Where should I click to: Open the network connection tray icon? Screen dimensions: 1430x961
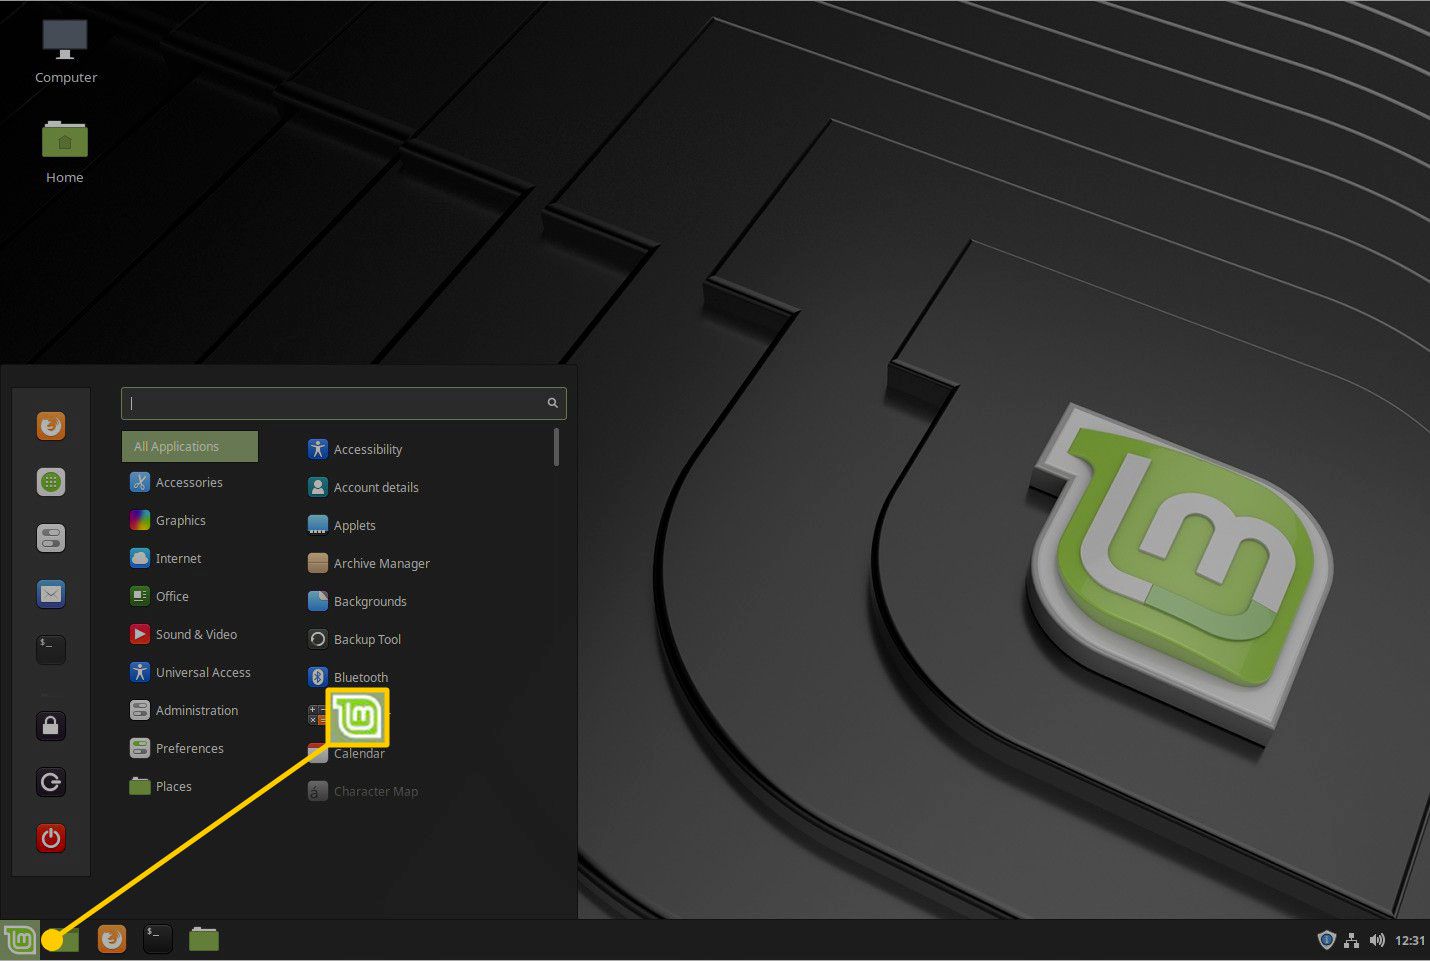1352,940
